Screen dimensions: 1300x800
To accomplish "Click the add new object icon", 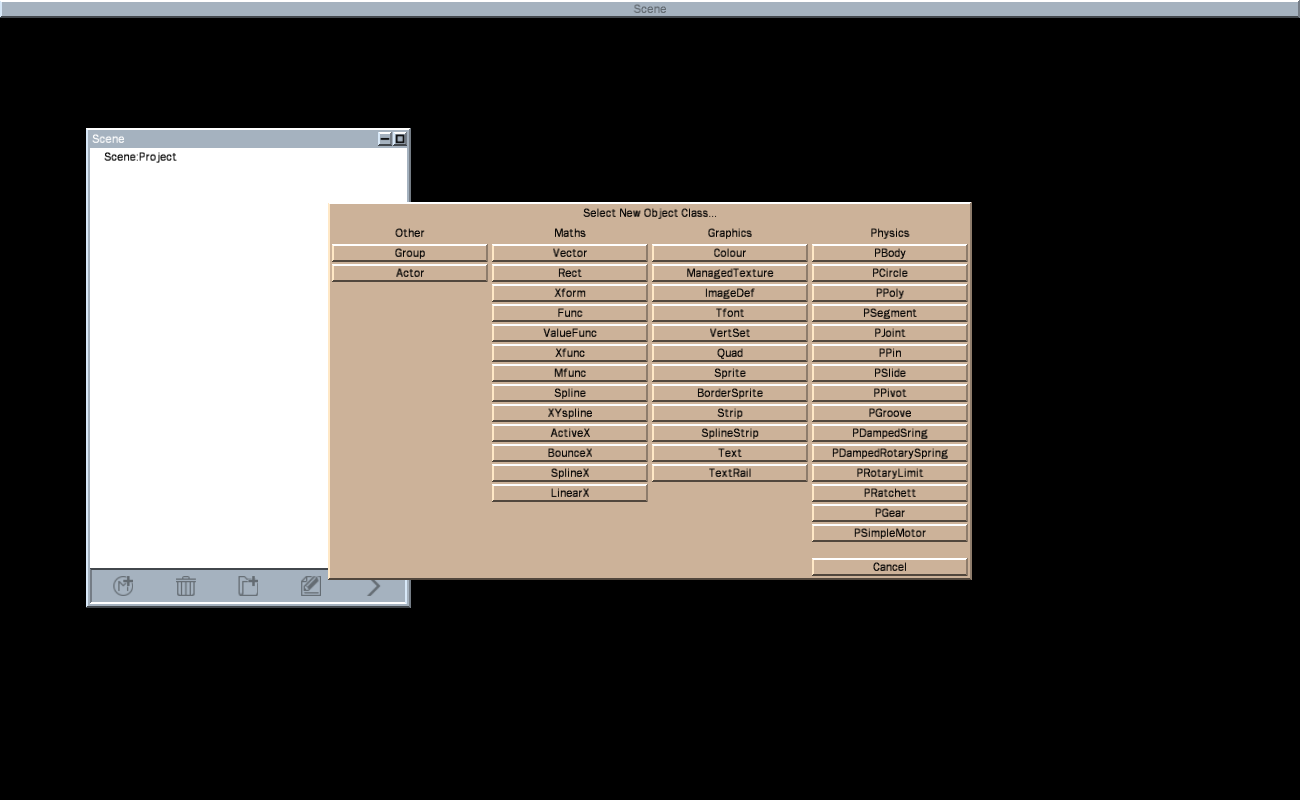I will tap(123, 586).
